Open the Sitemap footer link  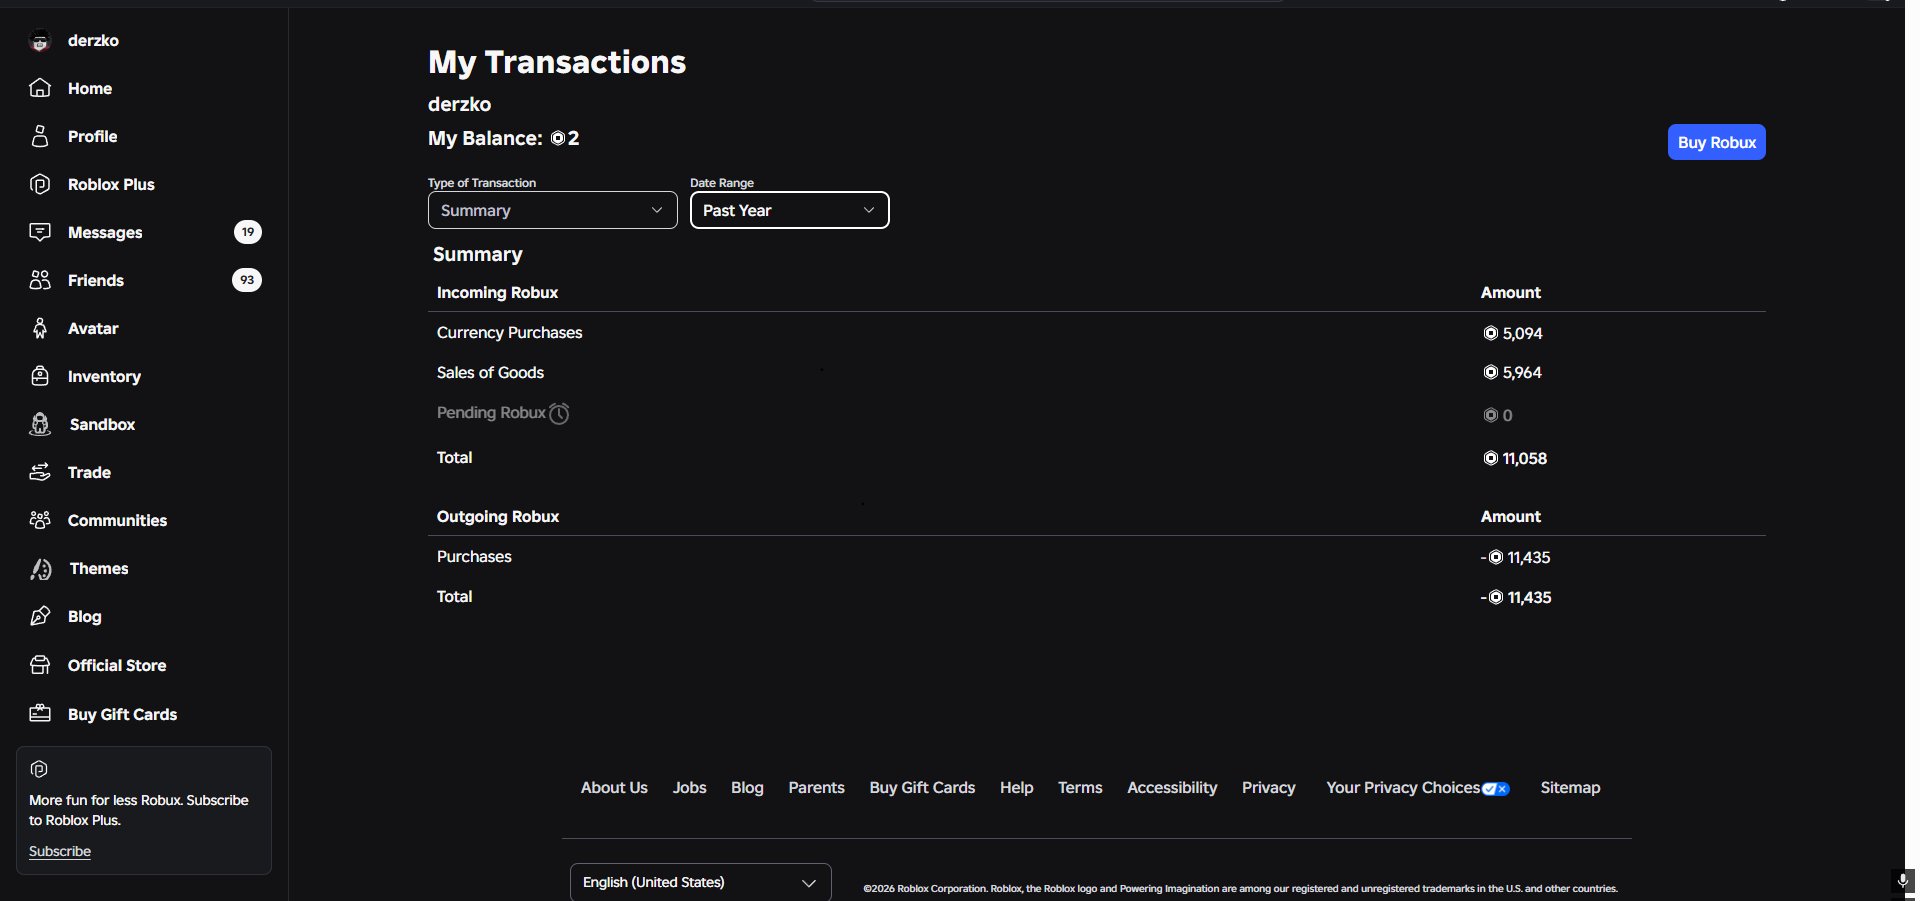pos(1570,788)
